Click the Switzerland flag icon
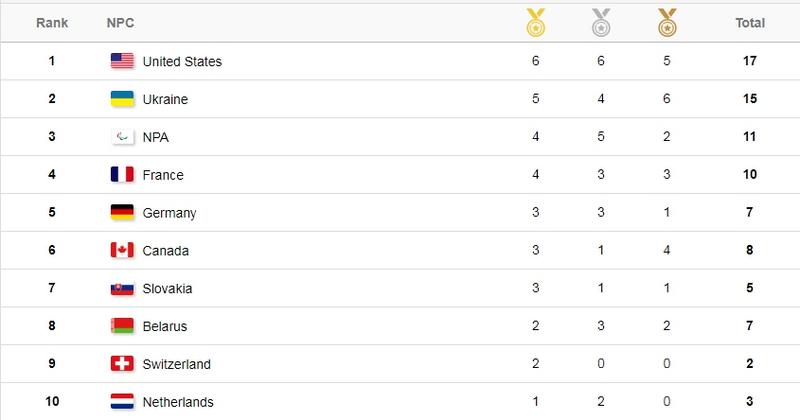Screen dimensions: 800x420 coord(122,364)
